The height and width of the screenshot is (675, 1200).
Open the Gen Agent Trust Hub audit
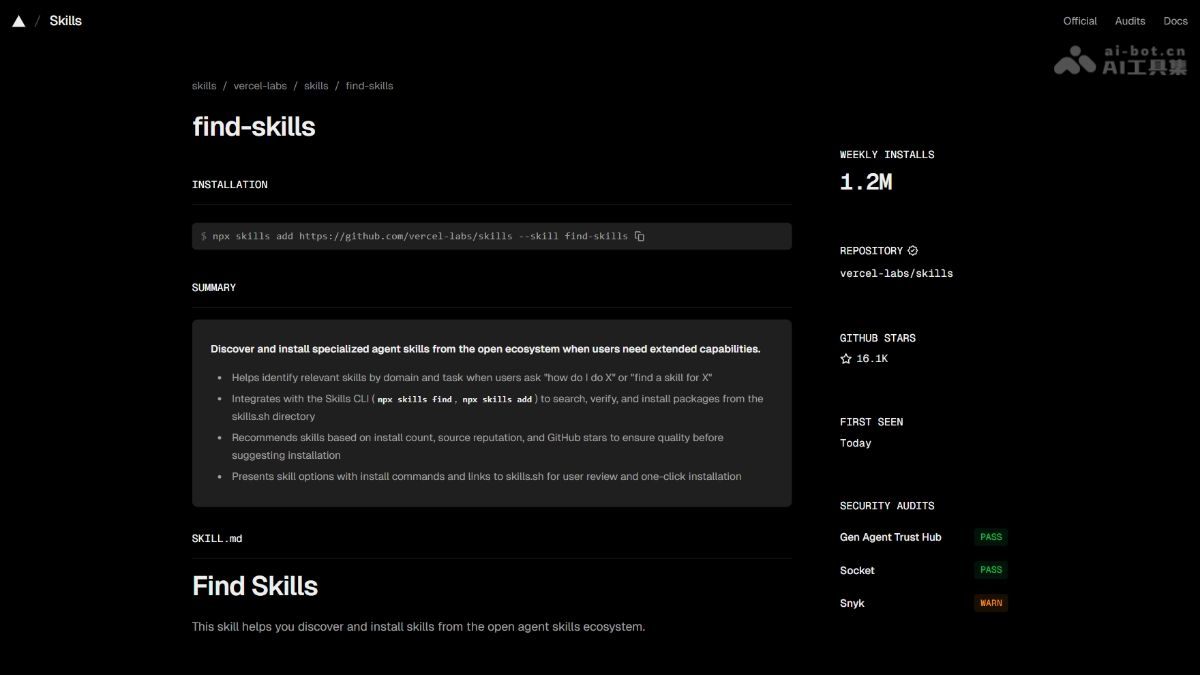click(890, 537)
